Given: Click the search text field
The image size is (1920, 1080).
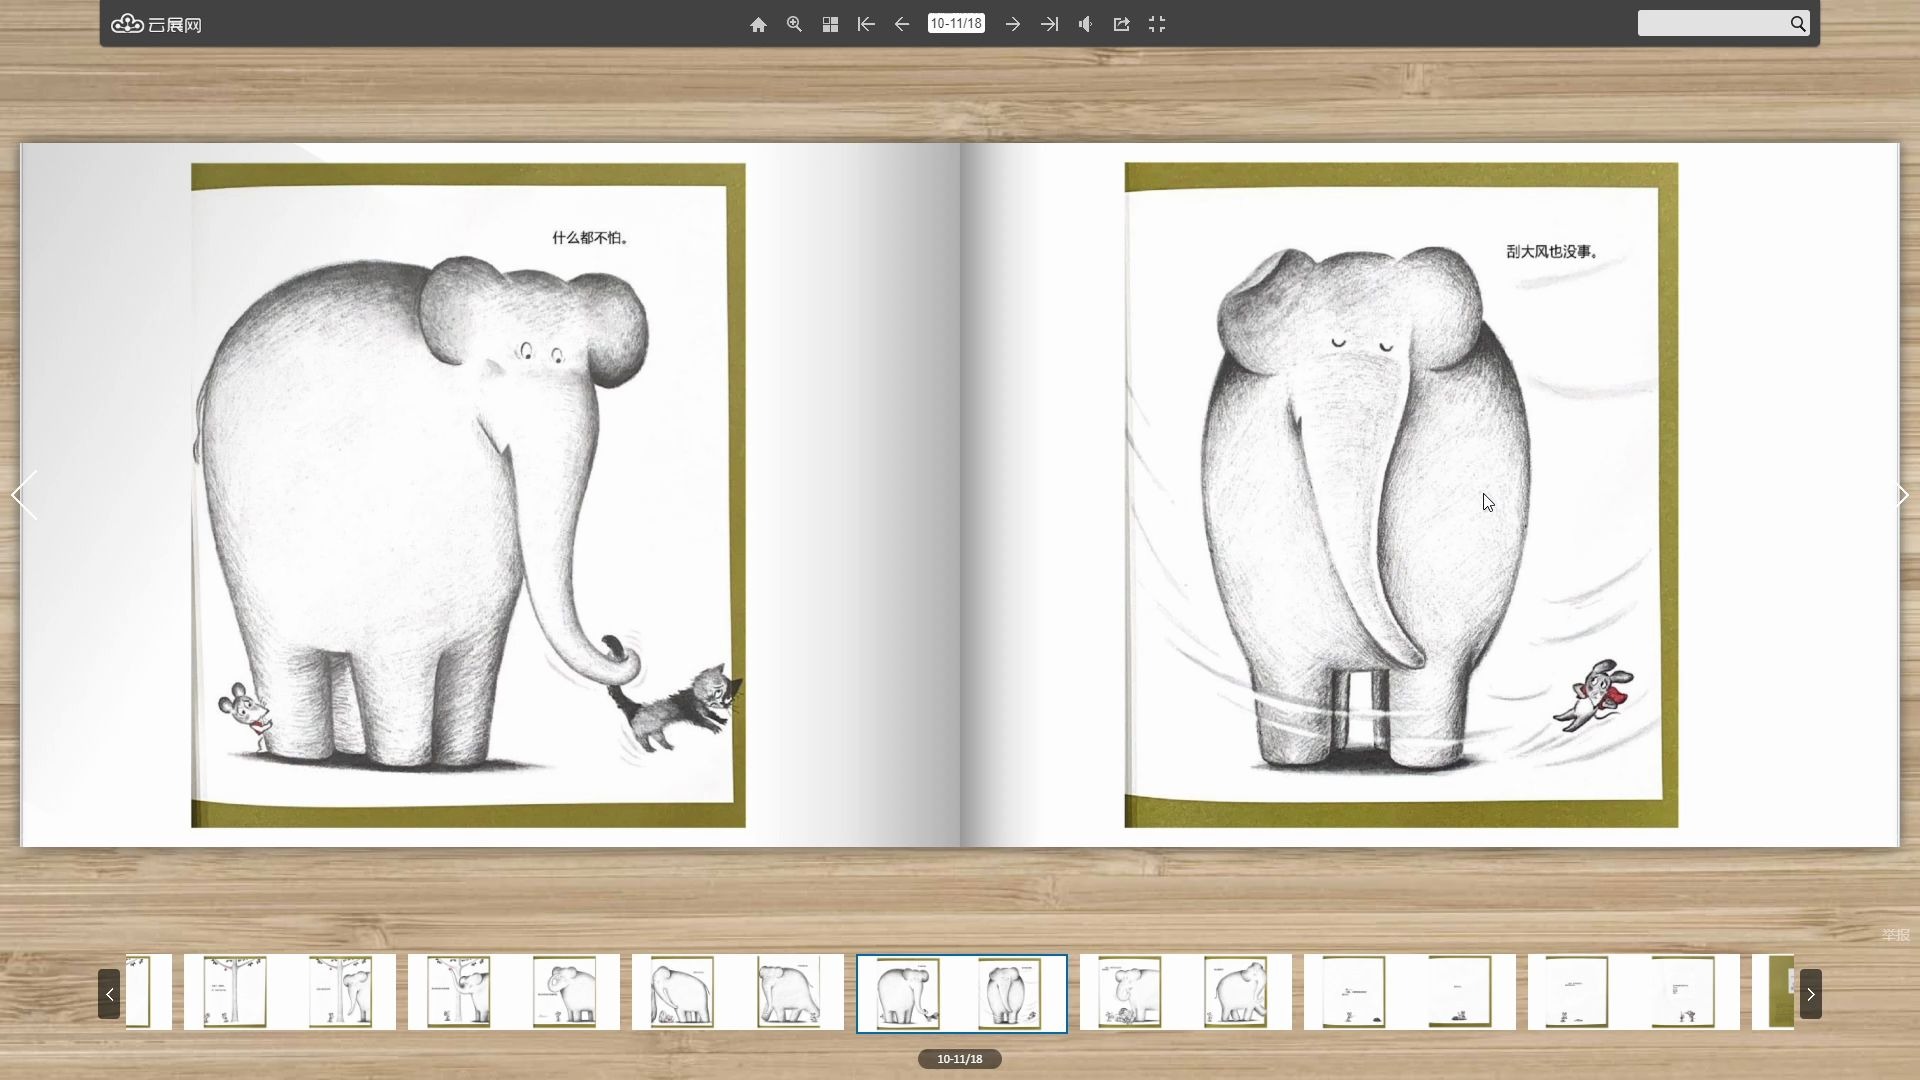Looking at the screenshot, I should [x=1712, y=23].
